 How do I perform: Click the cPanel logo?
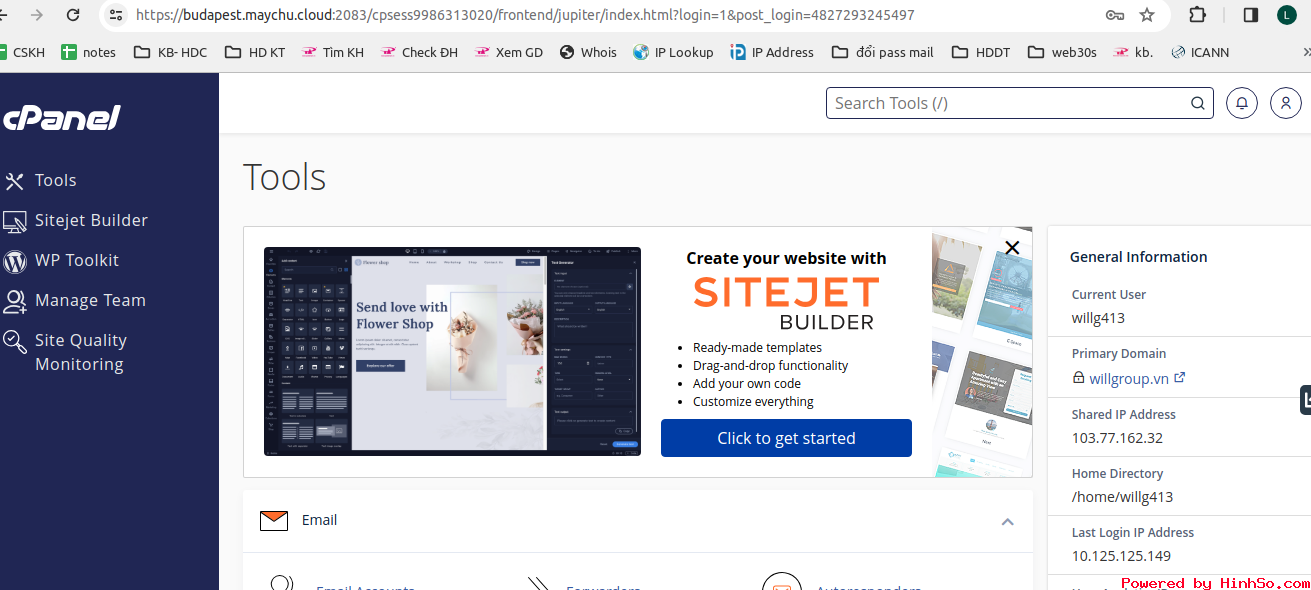(62, 118)
